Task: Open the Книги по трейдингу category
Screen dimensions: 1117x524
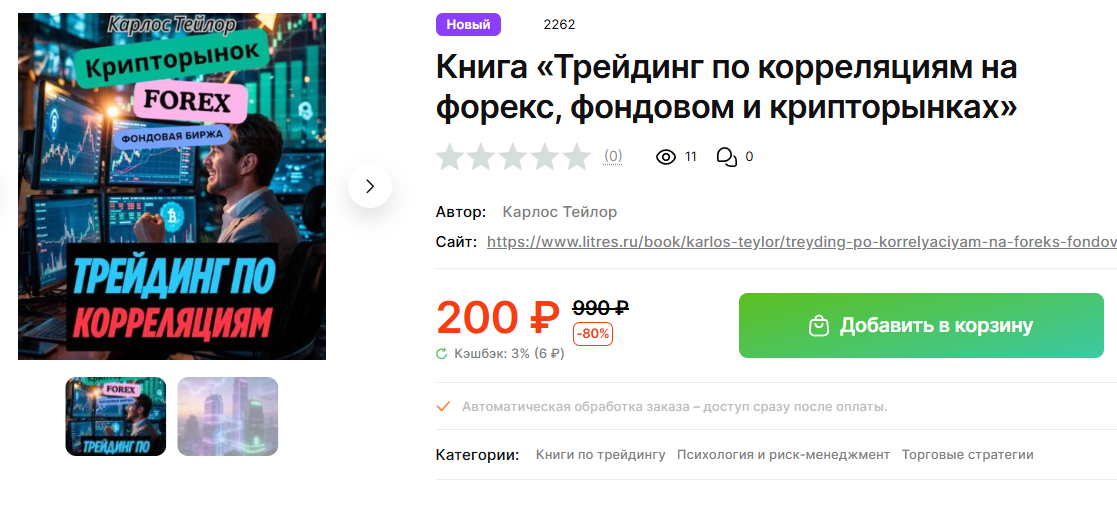Action: click(601, 455)
